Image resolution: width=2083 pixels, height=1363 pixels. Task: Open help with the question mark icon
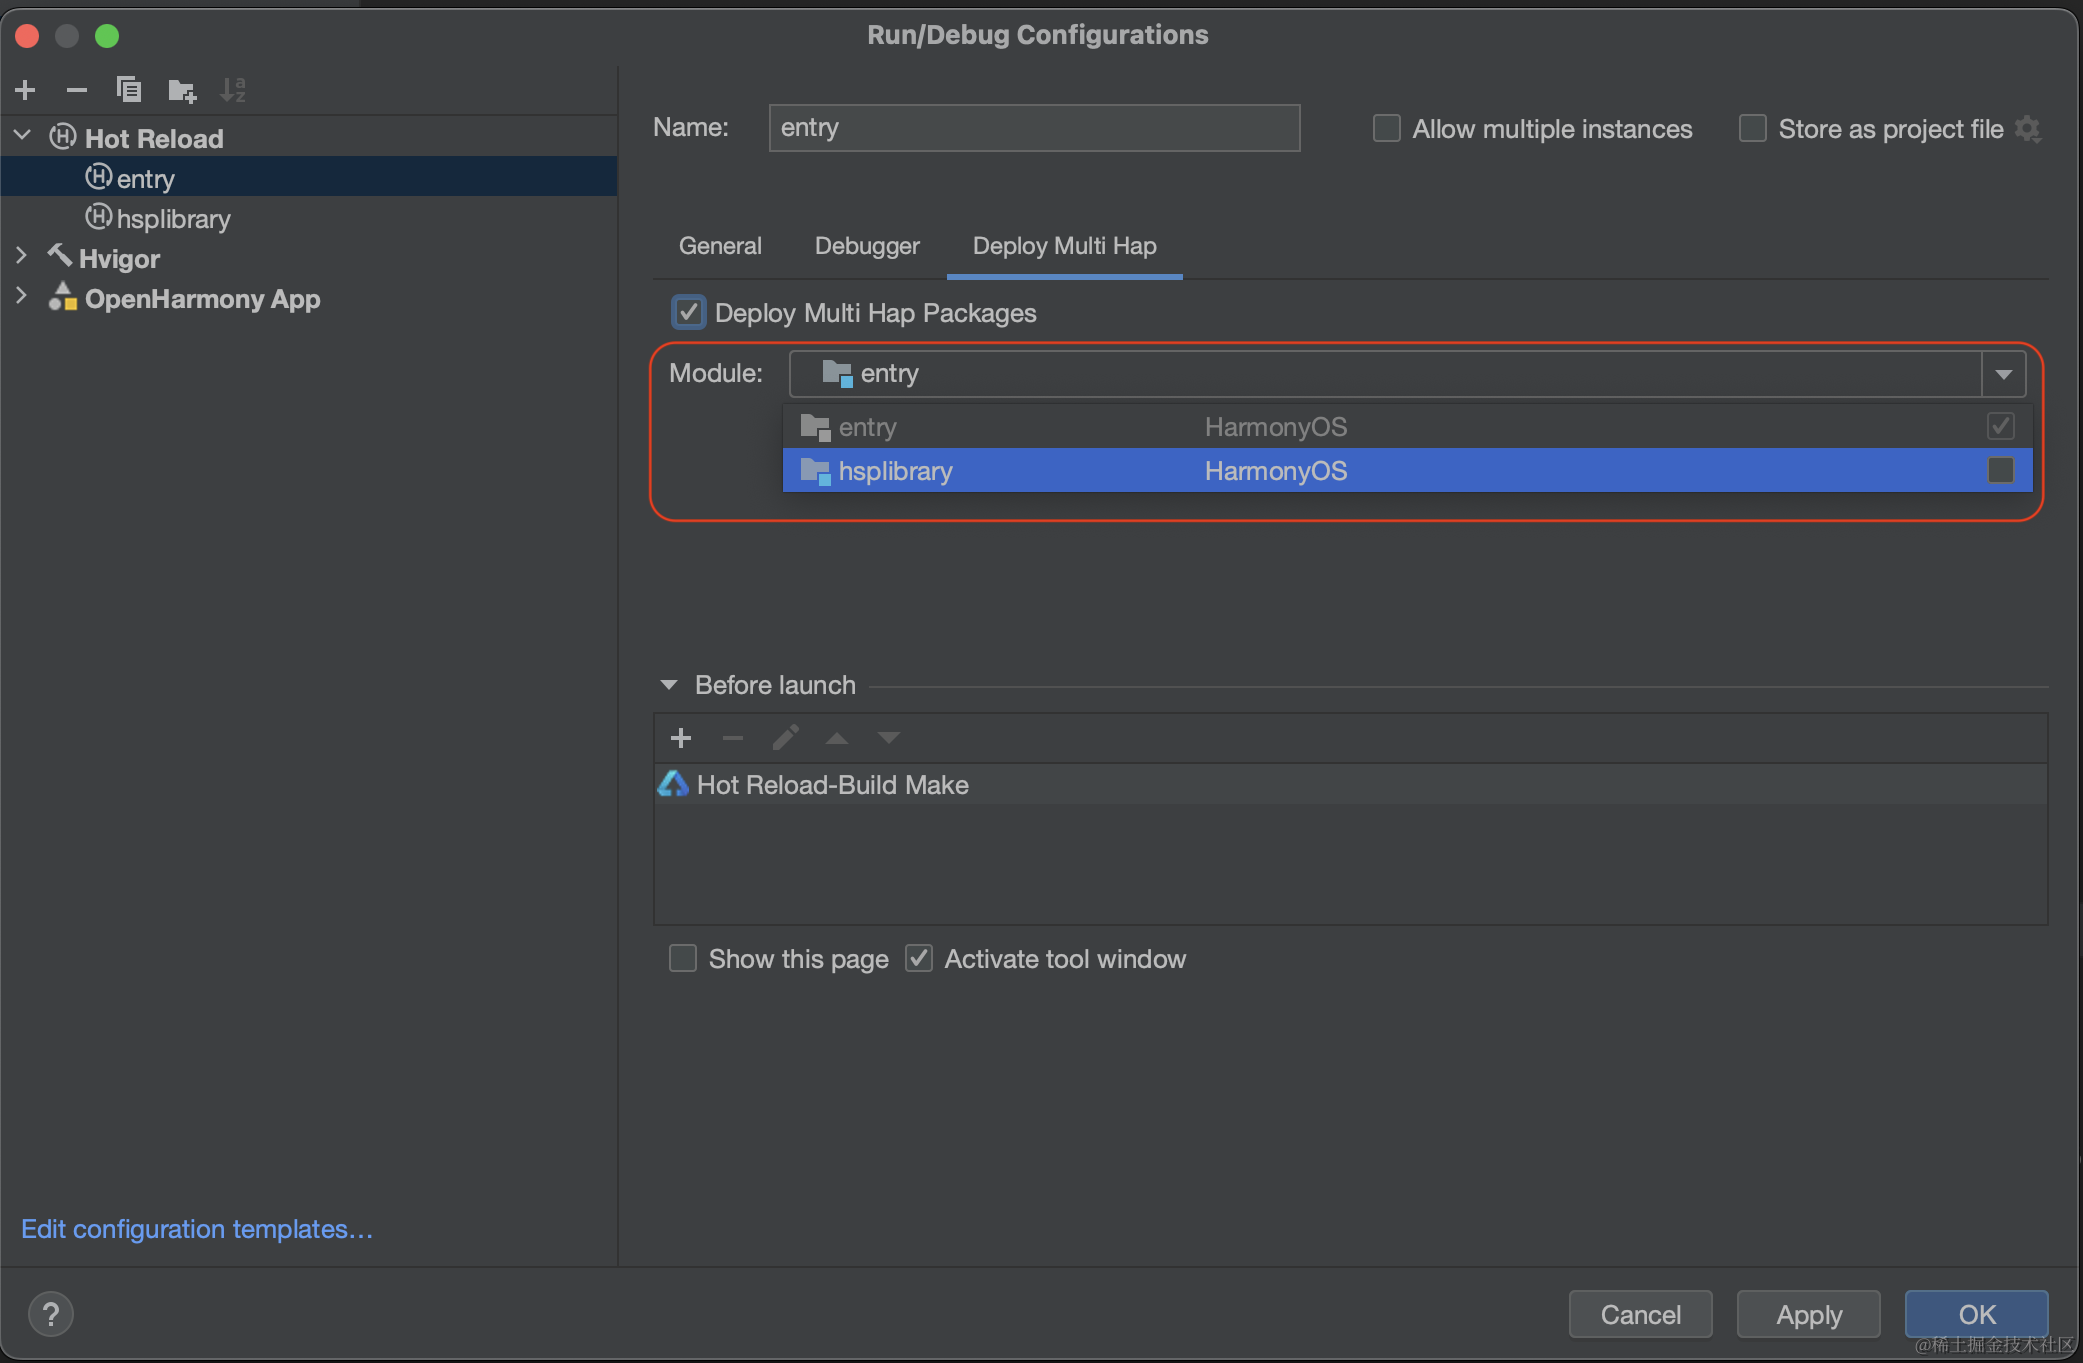tap(51, 1314)
